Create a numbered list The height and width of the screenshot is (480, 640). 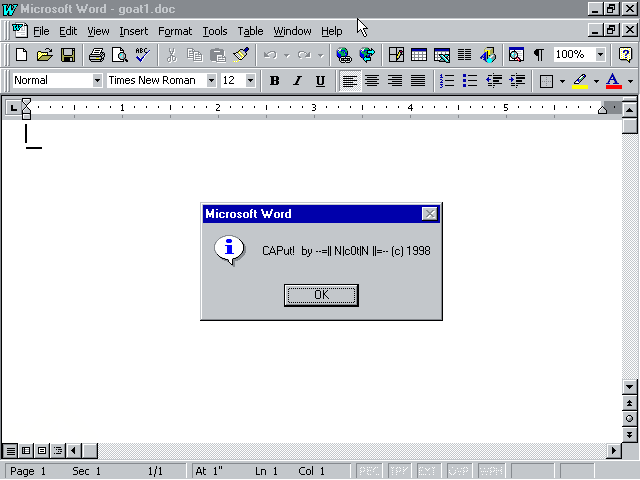tap(447, 81)
